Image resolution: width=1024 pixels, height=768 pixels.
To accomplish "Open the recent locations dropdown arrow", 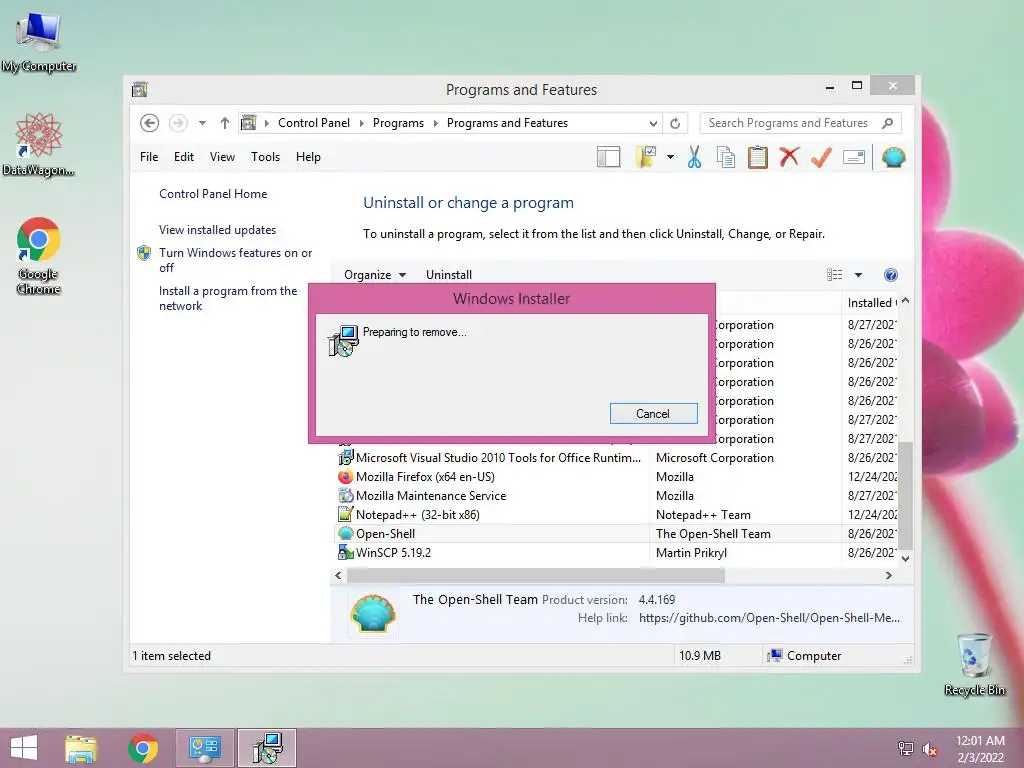I will click(202, 123).
